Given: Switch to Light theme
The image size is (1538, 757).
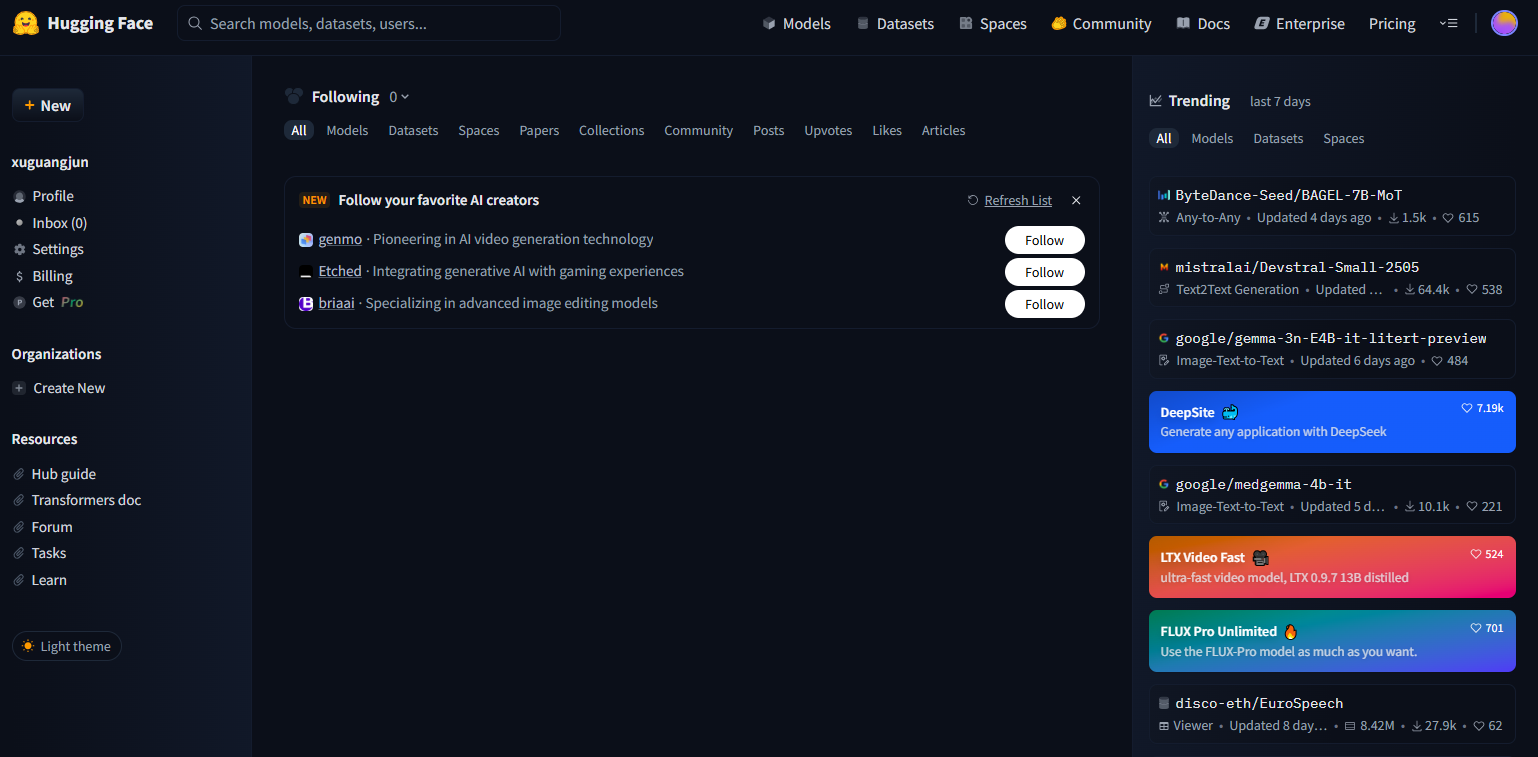Looking at the screenshot, I should pyautogui.click(x=66, y=646).
